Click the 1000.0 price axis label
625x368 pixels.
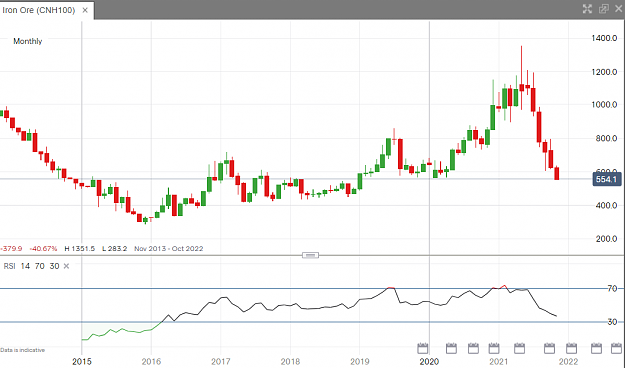604,104
